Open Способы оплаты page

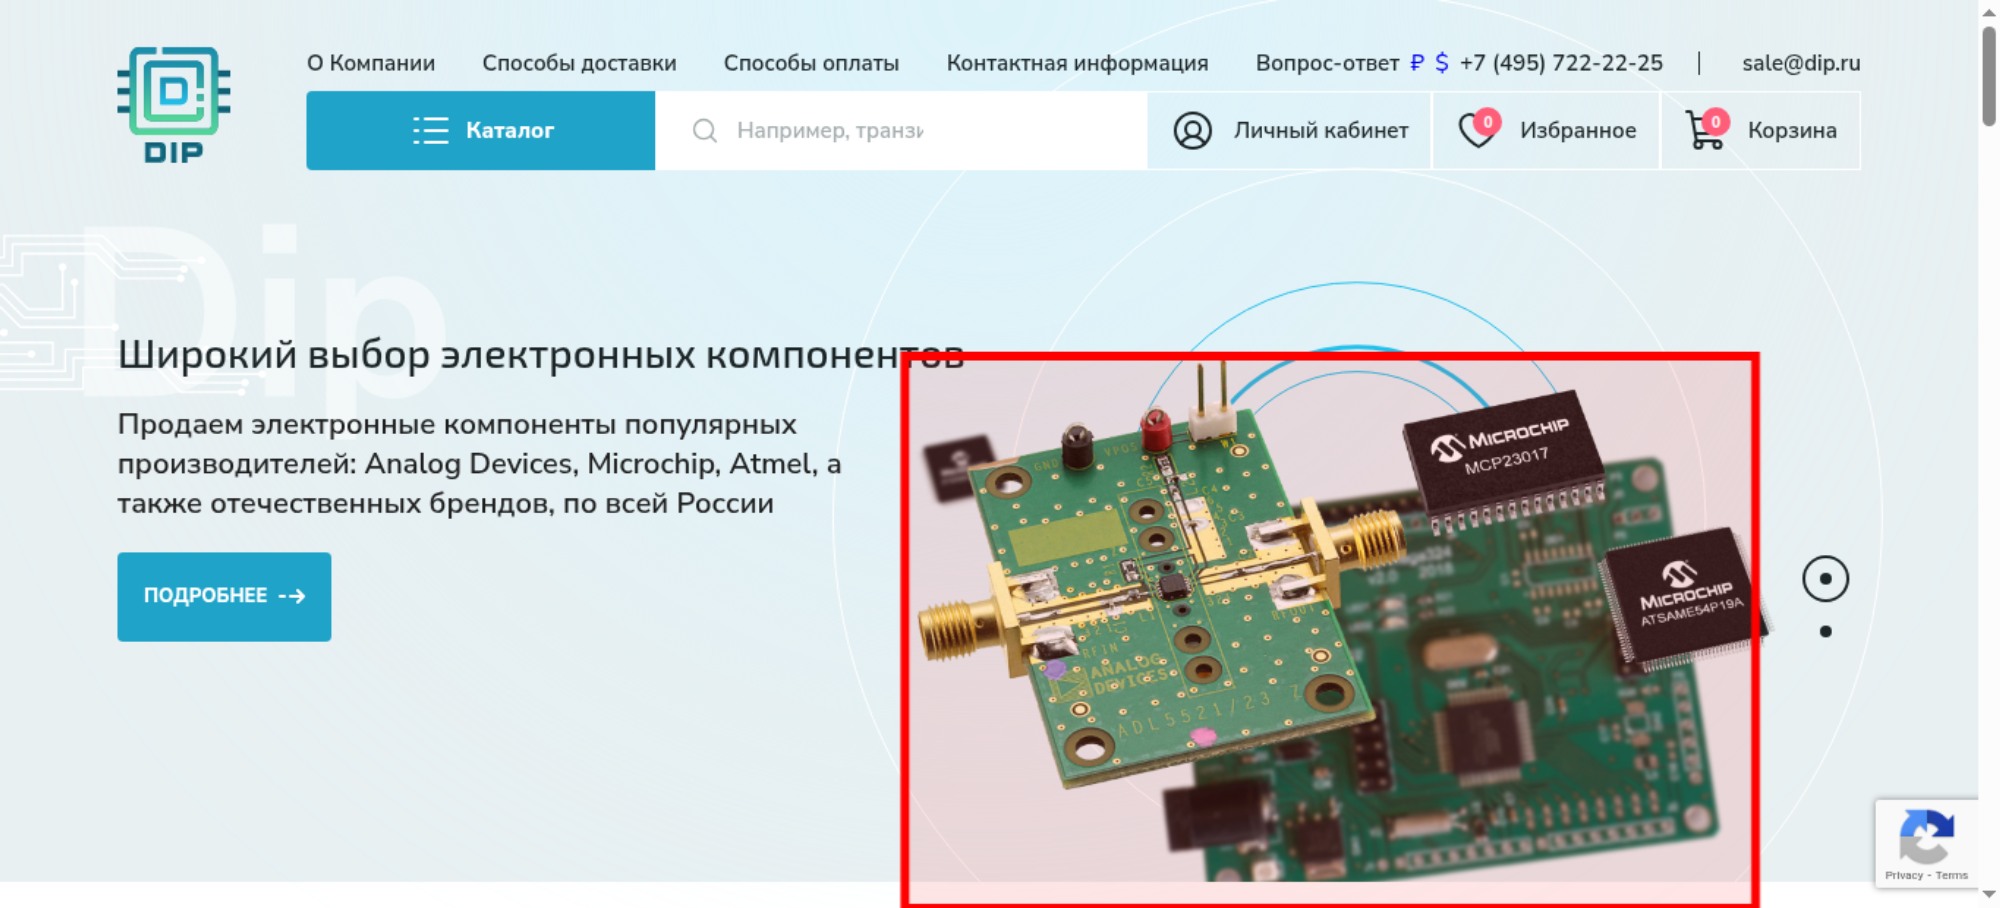coord(811,63)
